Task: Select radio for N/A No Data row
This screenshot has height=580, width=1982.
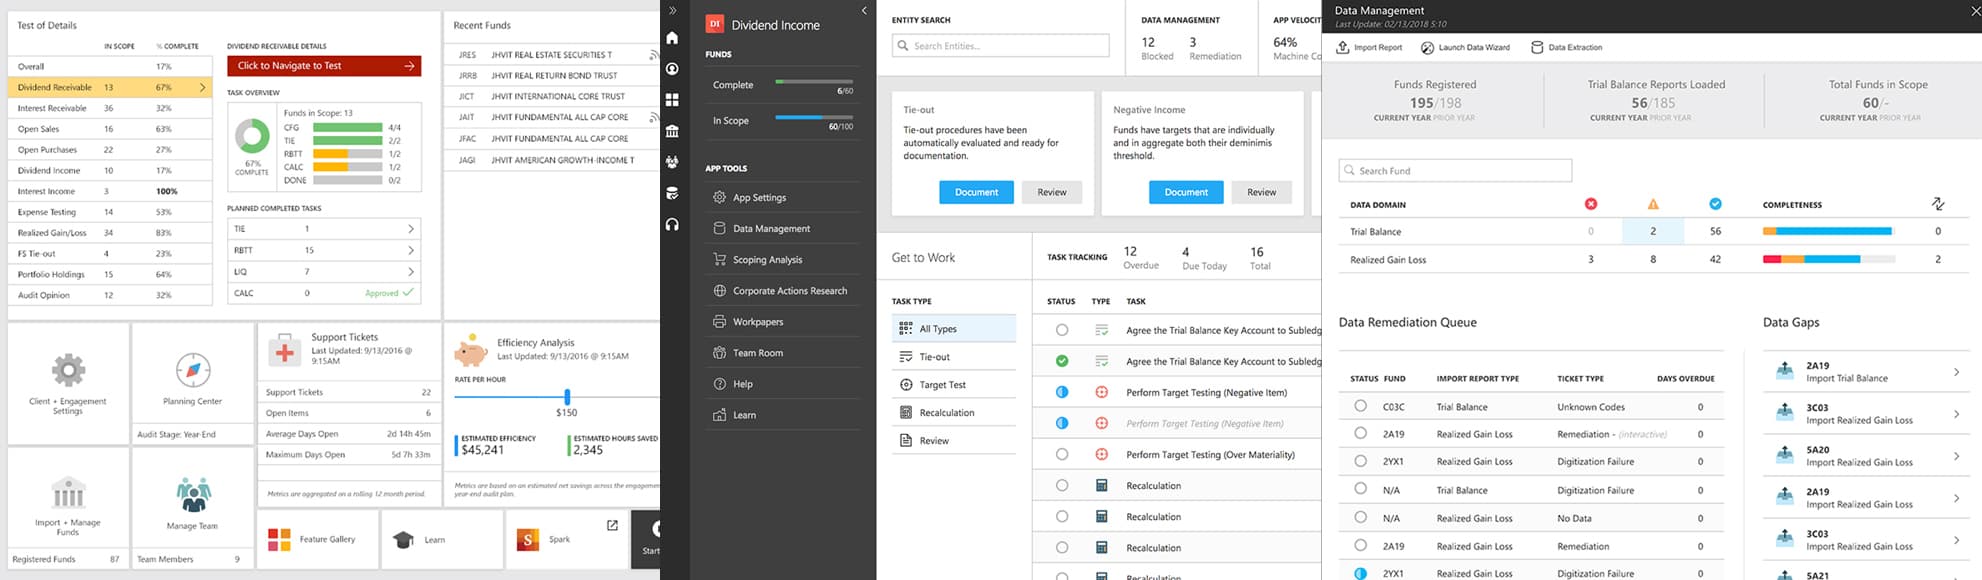Action: pyautogui.click(x=1360, y=517)
